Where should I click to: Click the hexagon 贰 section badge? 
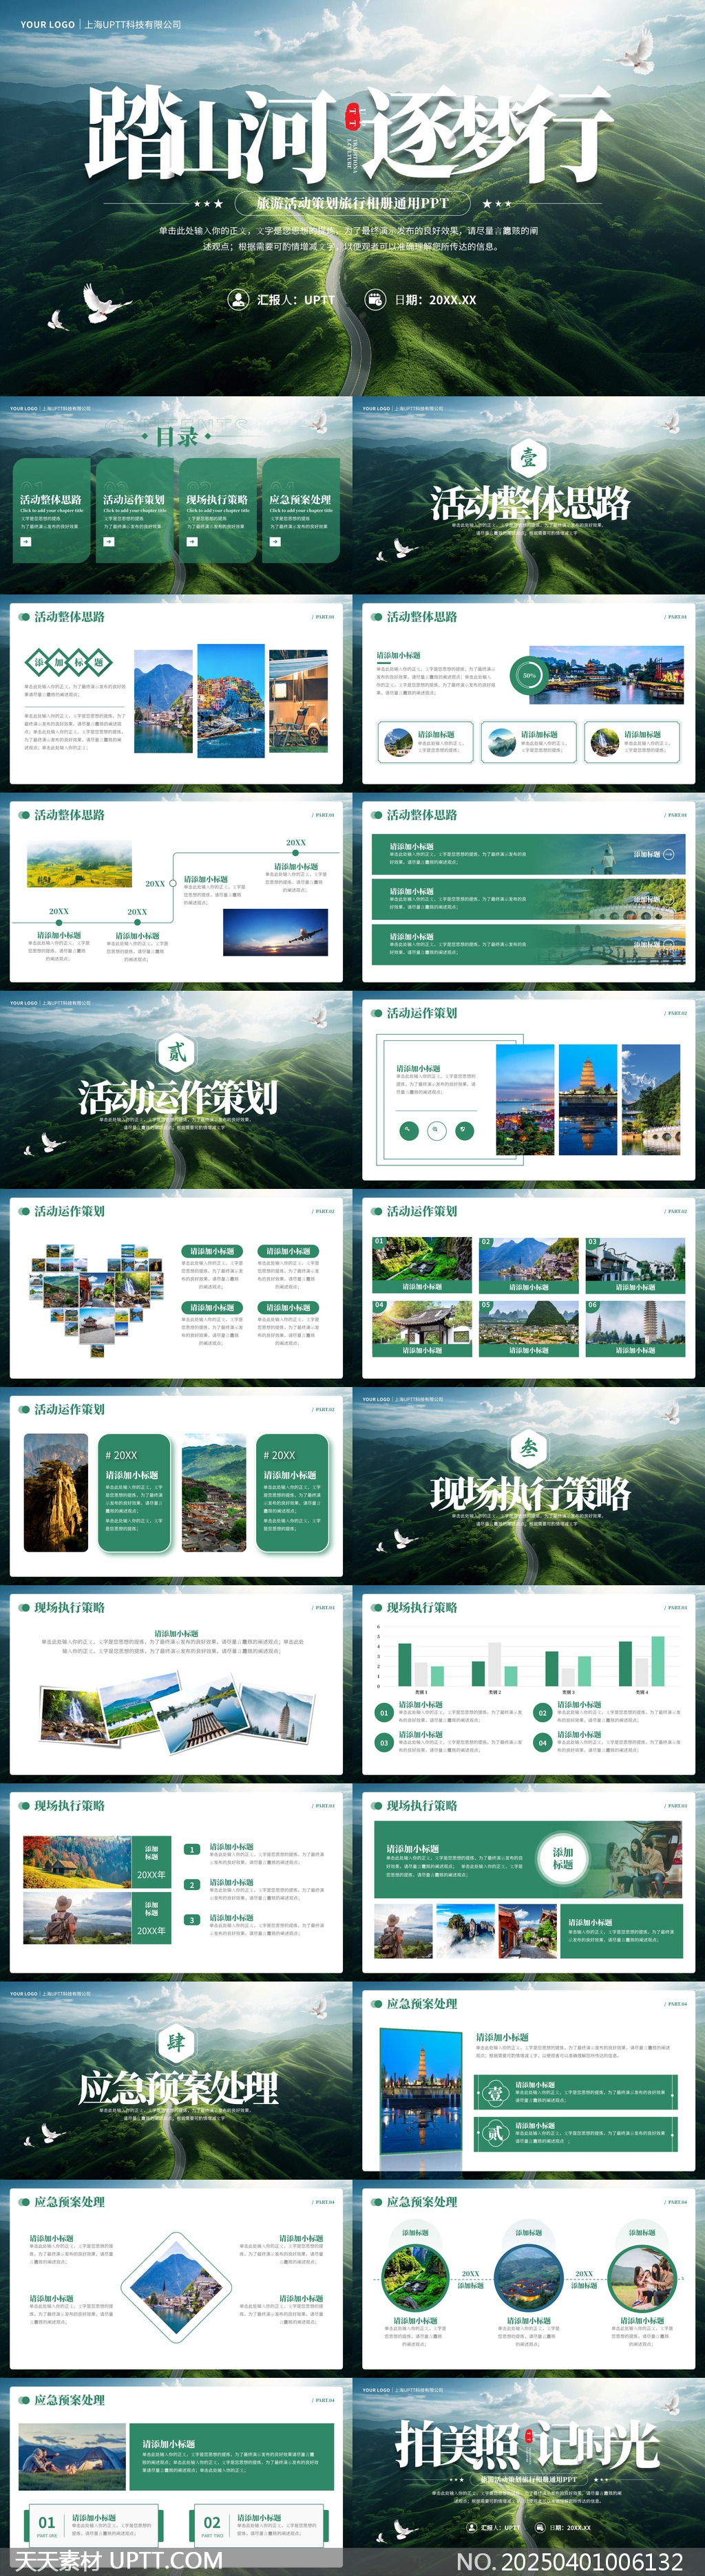click(x=176, y=1052)
